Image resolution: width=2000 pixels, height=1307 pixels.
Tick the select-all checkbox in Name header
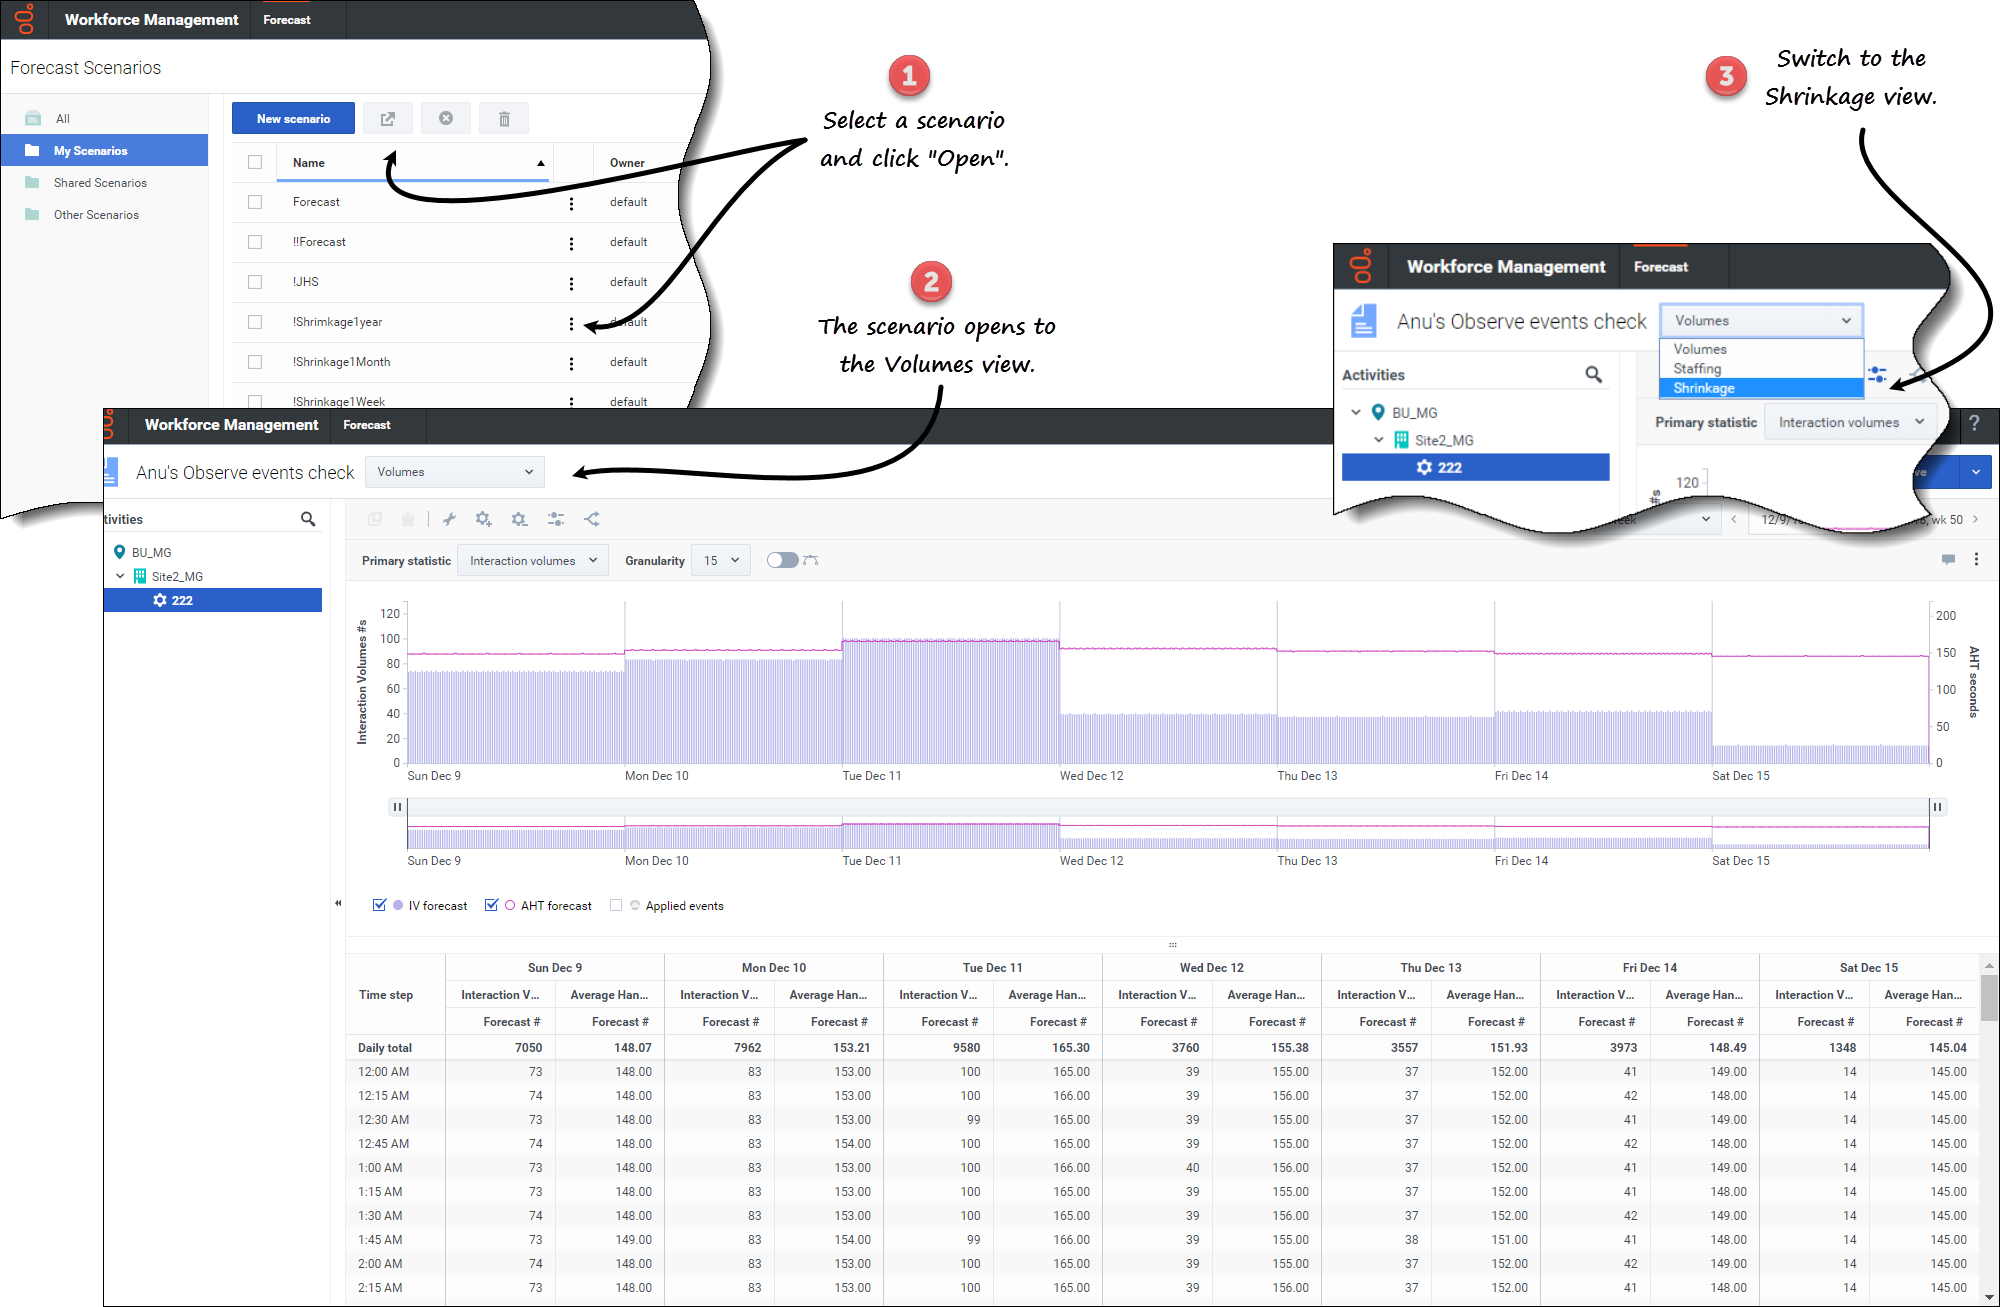click(255, 162)
